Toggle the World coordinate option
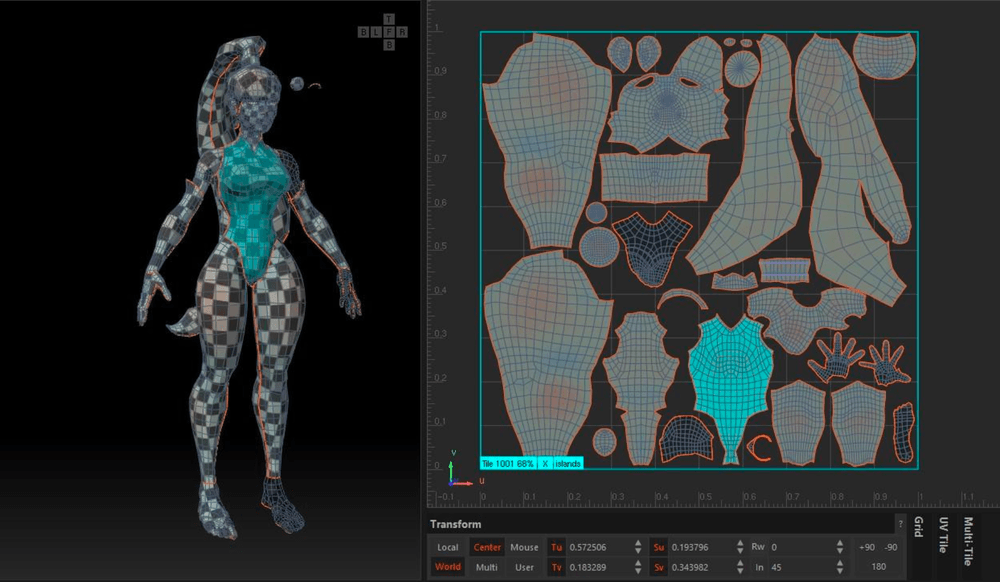 447,567
